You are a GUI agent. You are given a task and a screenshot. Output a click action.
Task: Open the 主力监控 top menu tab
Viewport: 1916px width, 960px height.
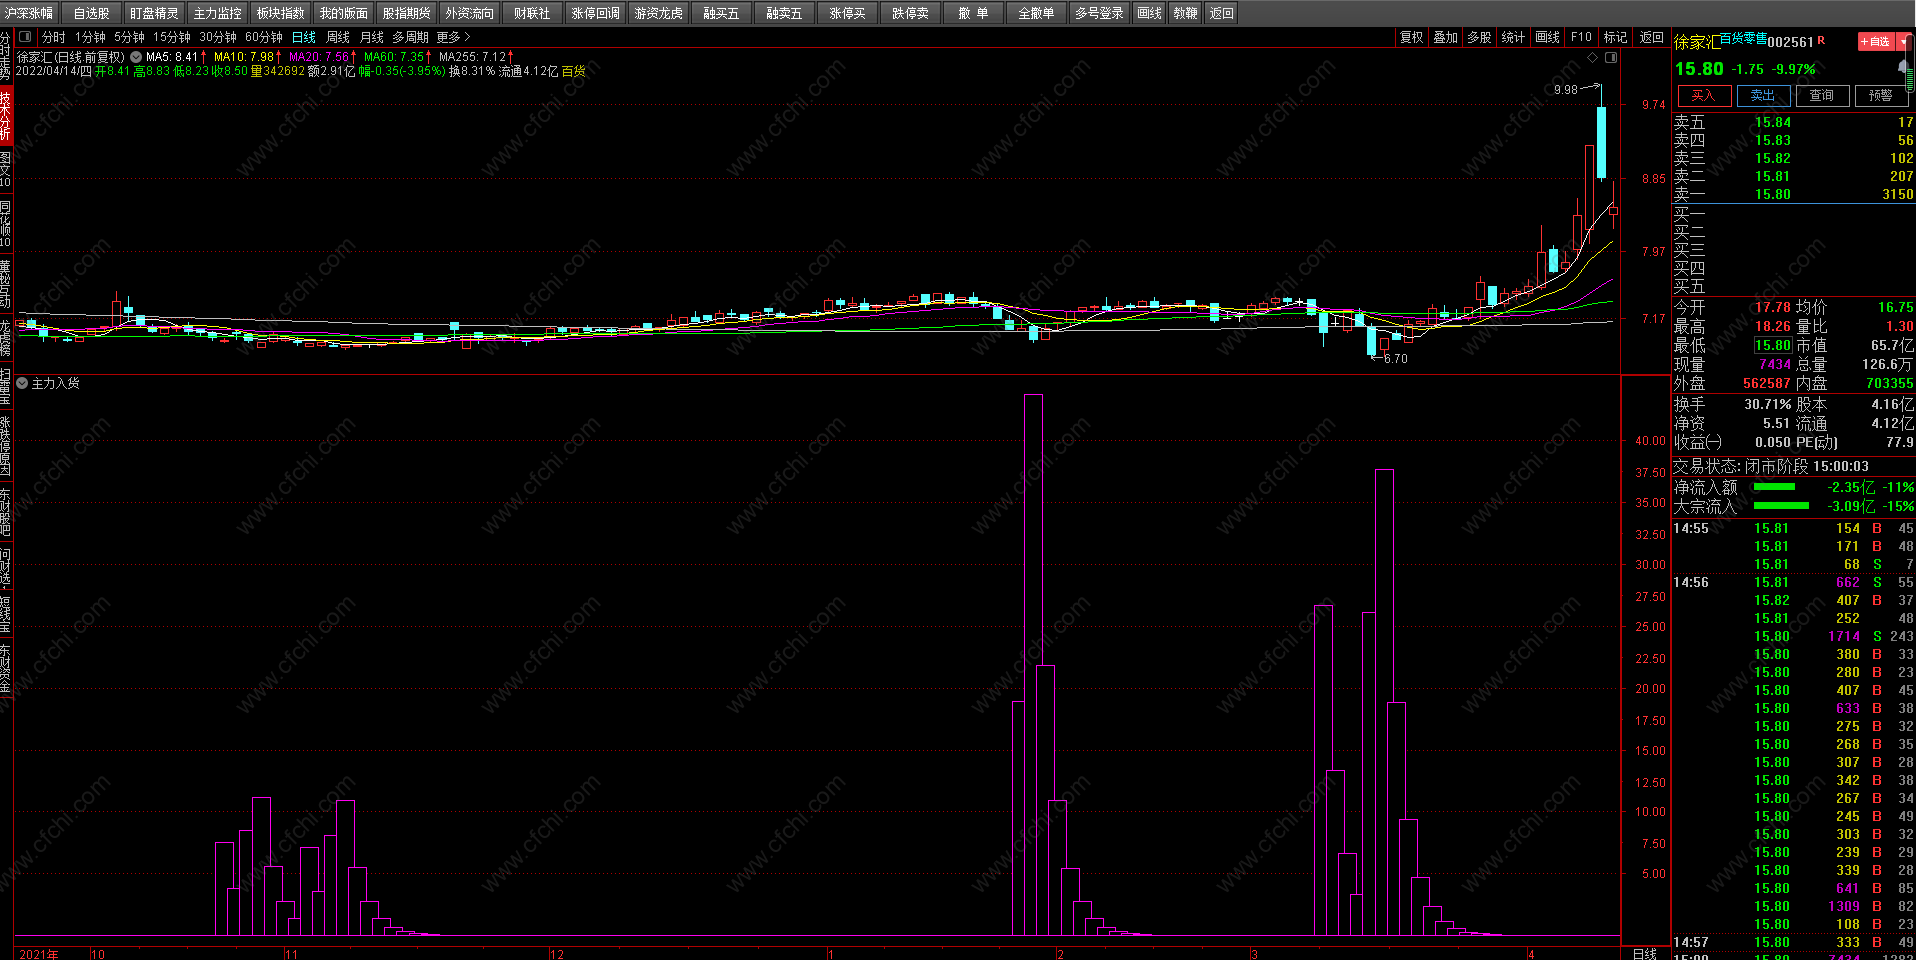point(217,13)
